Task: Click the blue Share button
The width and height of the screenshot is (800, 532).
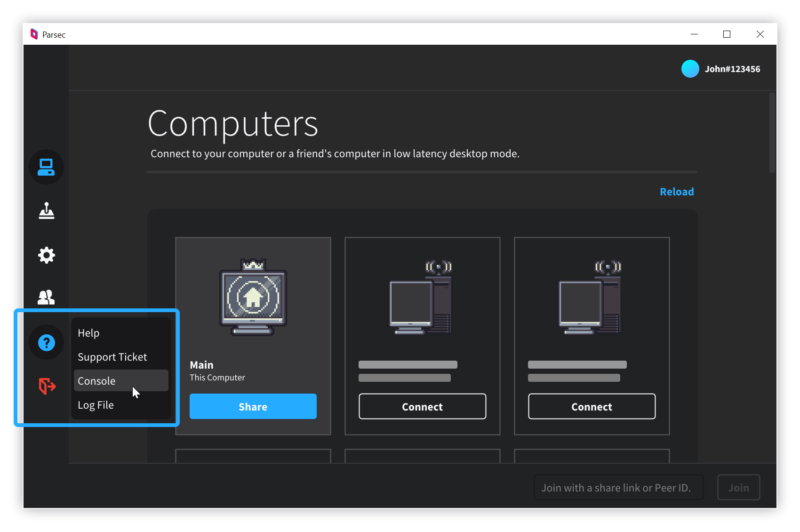Action: point(253,407)
